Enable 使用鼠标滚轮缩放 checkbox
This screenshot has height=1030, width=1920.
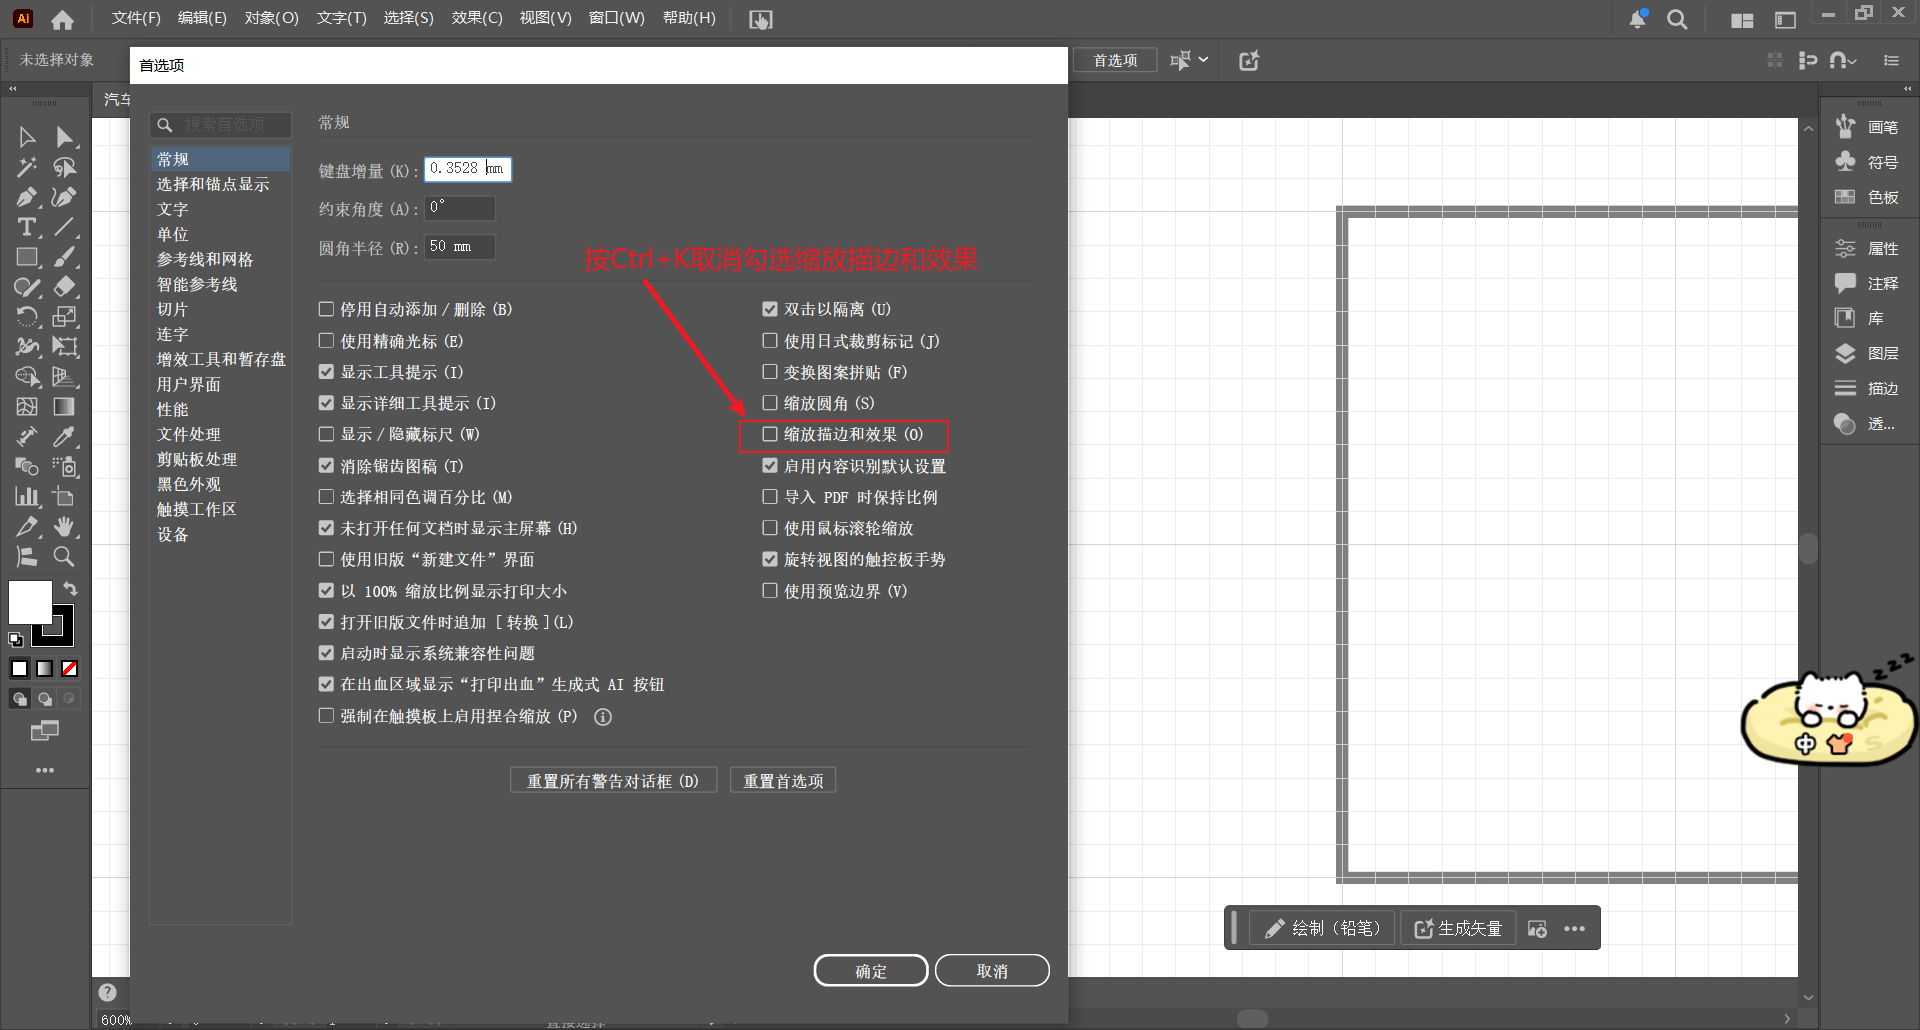770,528
